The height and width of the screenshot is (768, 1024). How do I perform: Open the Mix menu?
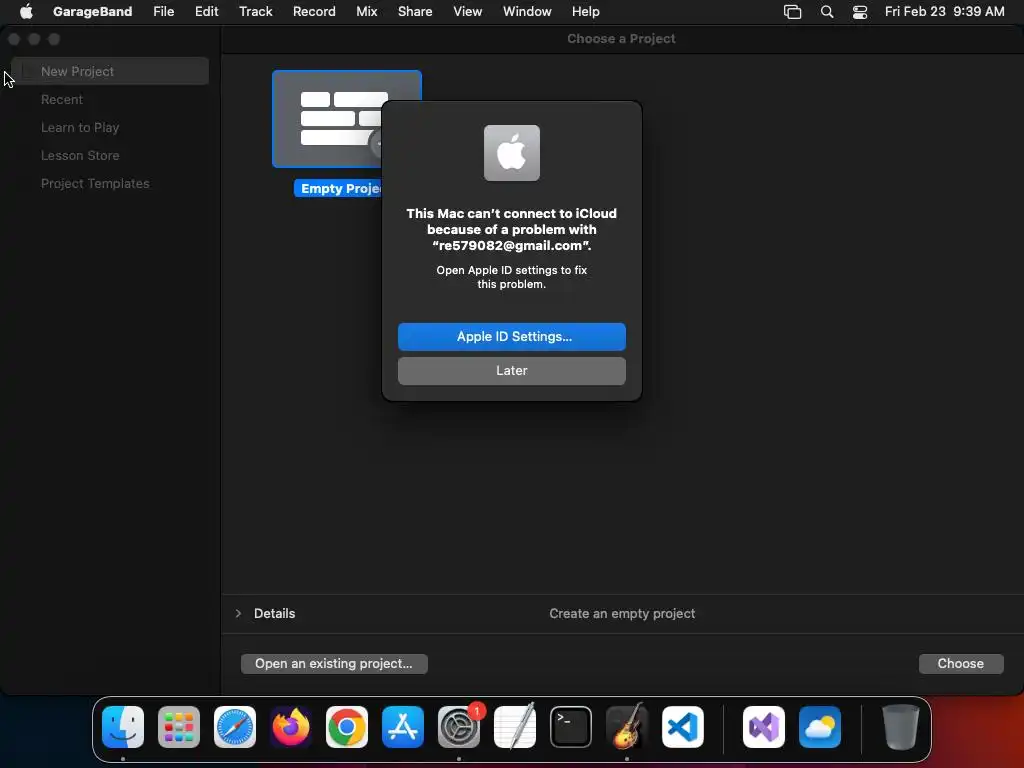click(x=366, y=12)
